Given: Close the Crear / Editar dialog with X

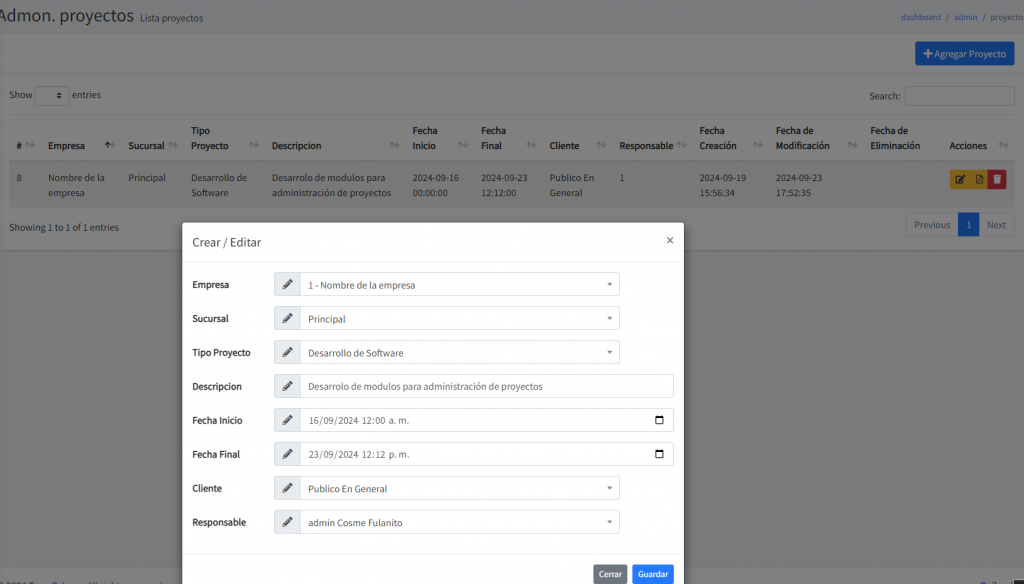Looking at the screenshot, I should point(670,240).
